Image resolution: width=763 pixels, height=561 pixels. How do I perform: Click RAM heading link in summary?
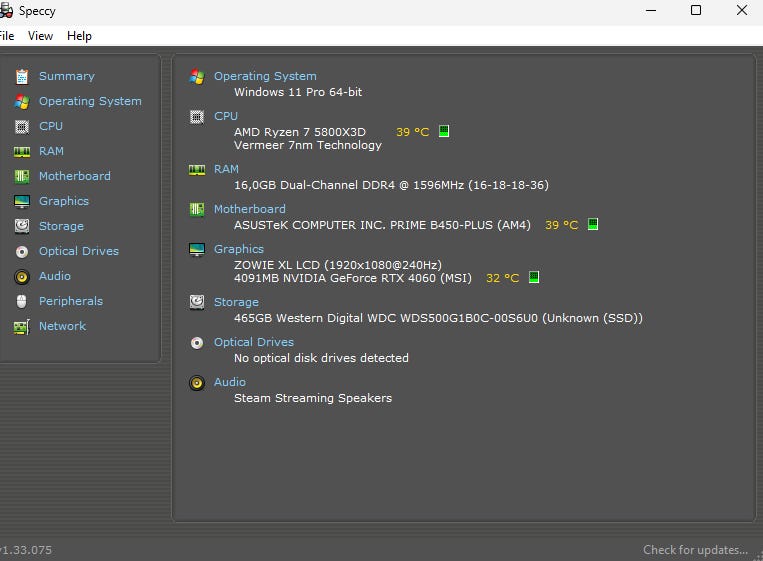click(226, 169)
